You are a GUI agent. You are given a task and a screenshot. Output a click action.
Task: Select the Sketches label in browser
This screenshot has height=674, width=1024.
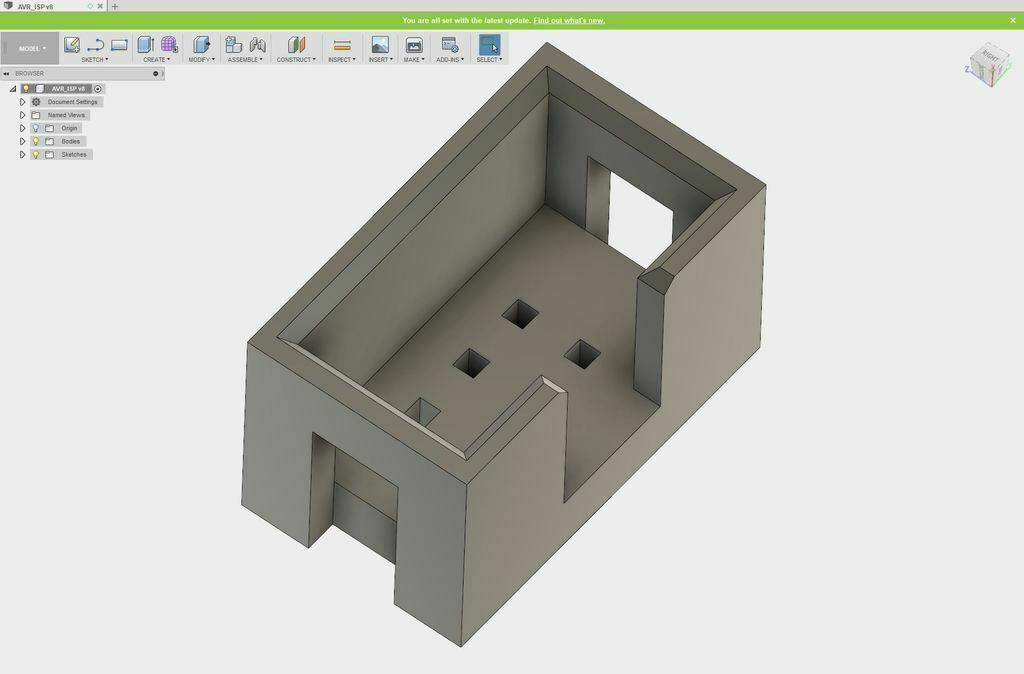click(x=74, y=155)
